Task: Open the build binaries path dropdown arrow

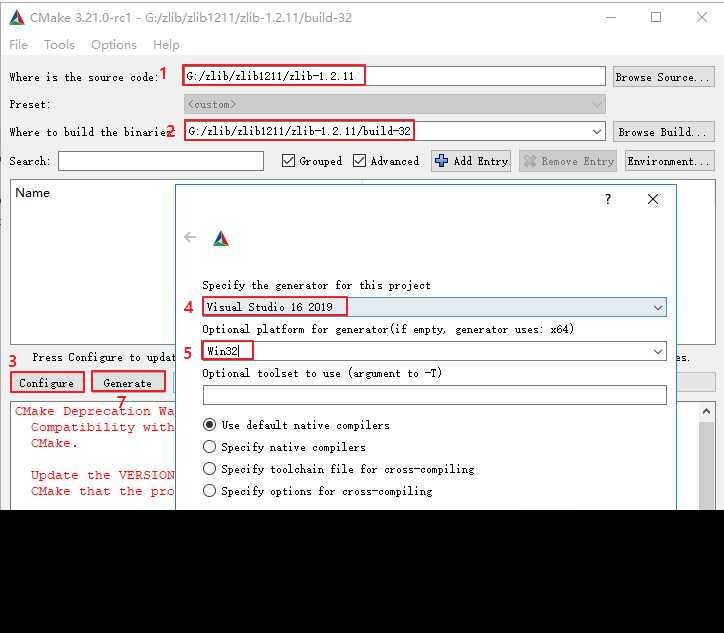Action: (597, 132)
